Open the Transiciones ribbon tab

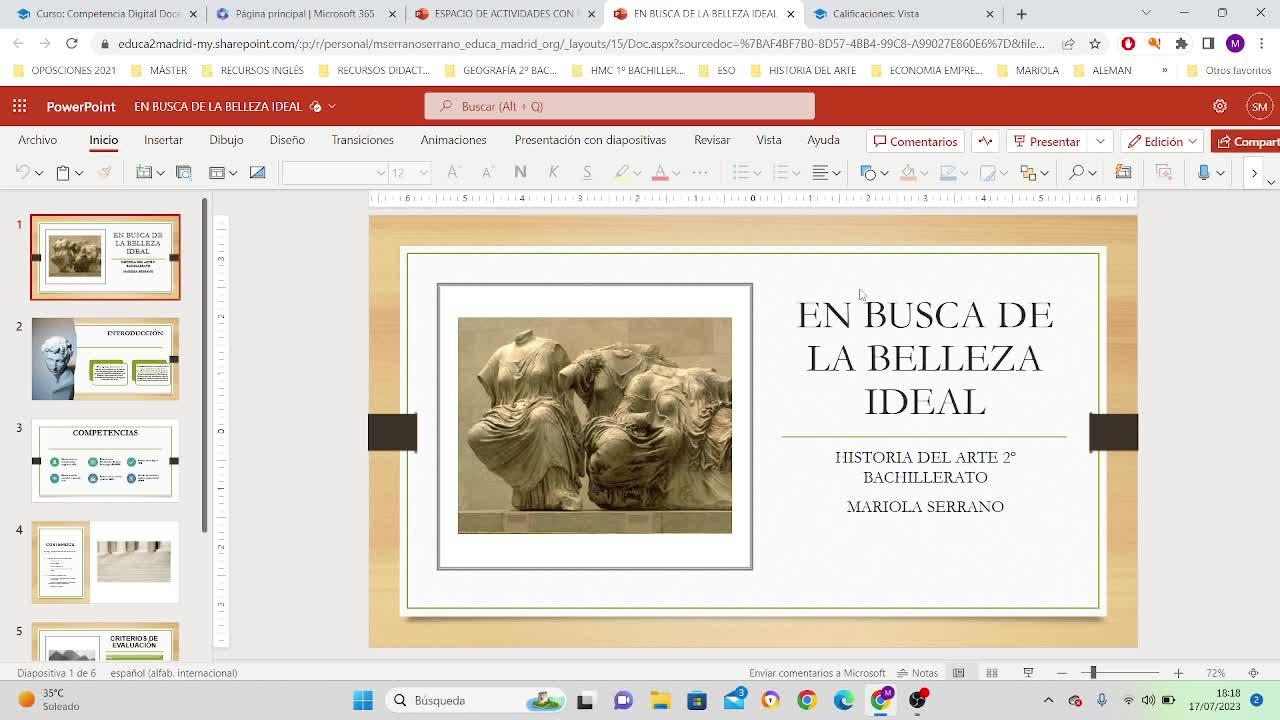click(x=362, y=140)
